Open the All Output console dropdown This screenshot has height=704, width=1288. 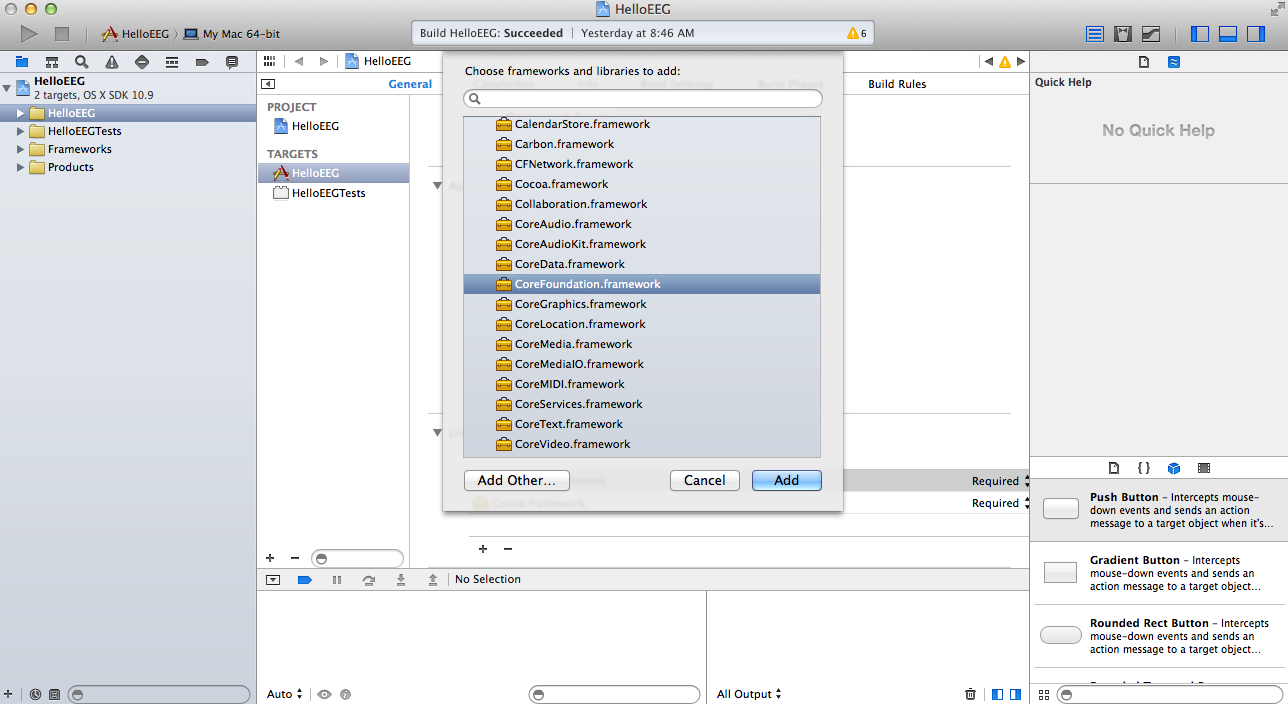pos(749,694)
